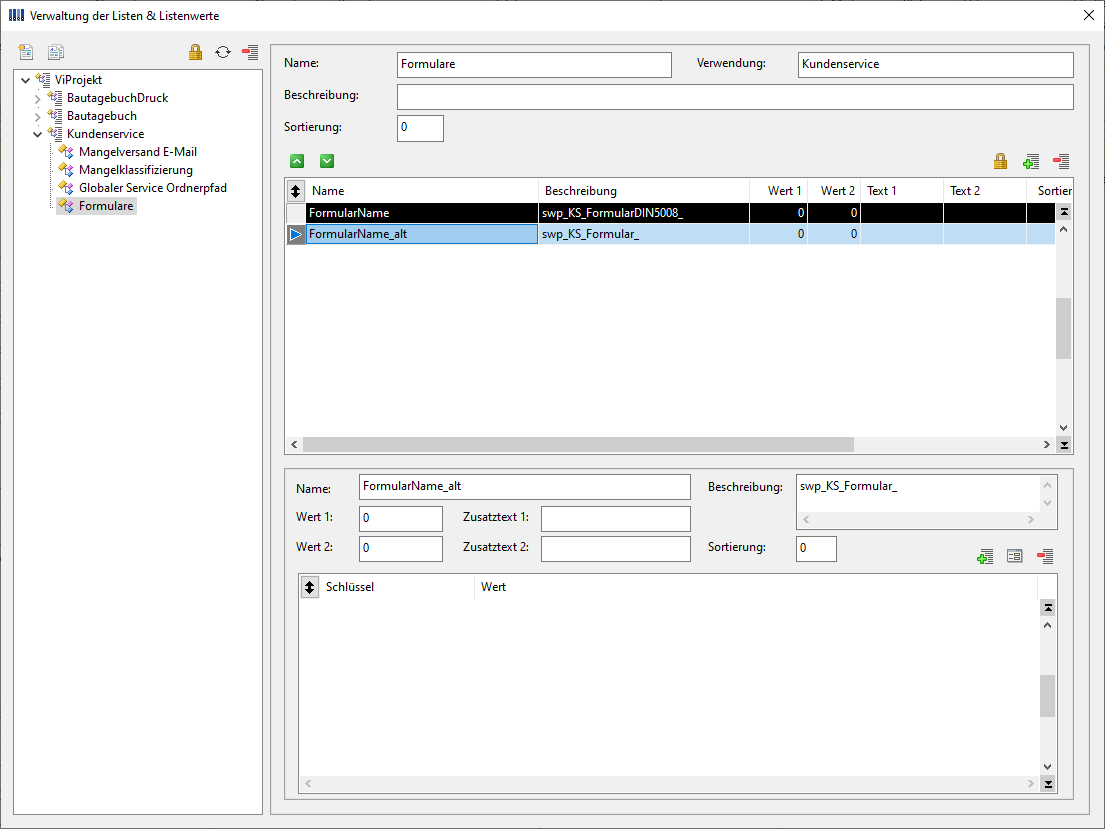The image size is (1105, 829).
Task: Jump to top of the Schlüssel table
Action: click(x=1048, y=607)
